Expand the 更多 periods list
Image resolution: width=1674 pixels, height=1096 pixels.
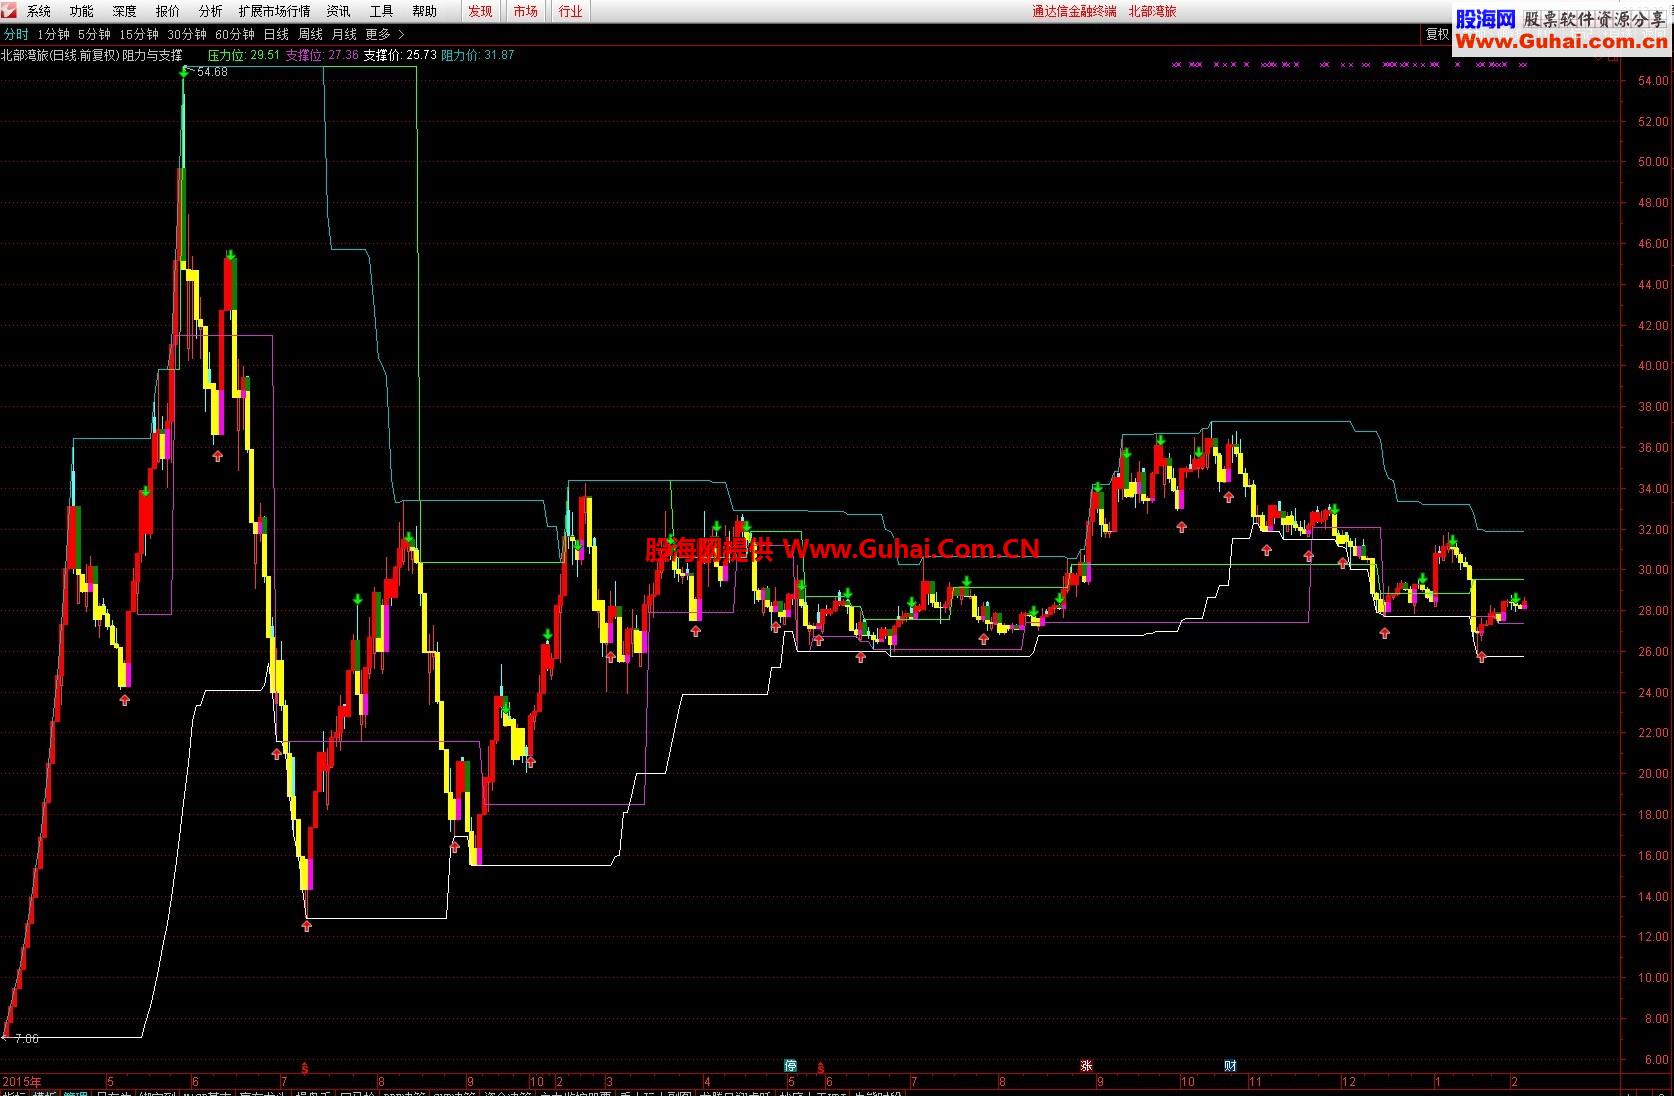[x=385, y=34]
